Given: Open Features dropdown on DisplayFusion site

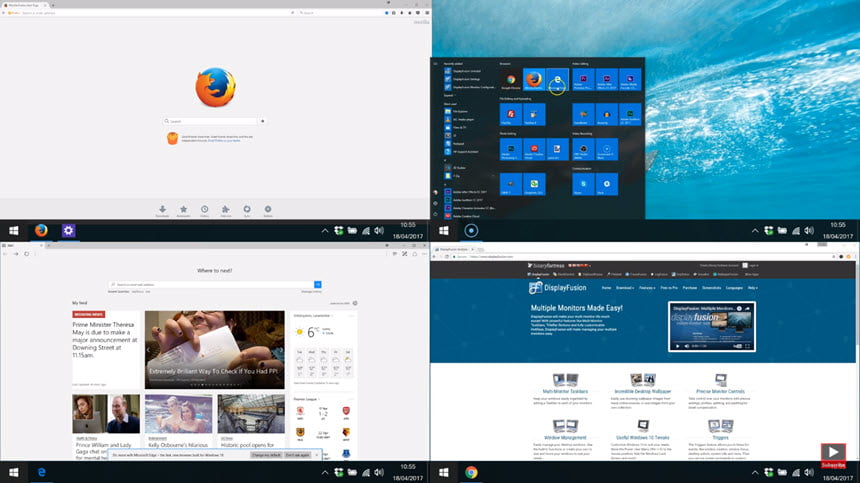Looking at the screenshot, I should [x=647, y=288].
